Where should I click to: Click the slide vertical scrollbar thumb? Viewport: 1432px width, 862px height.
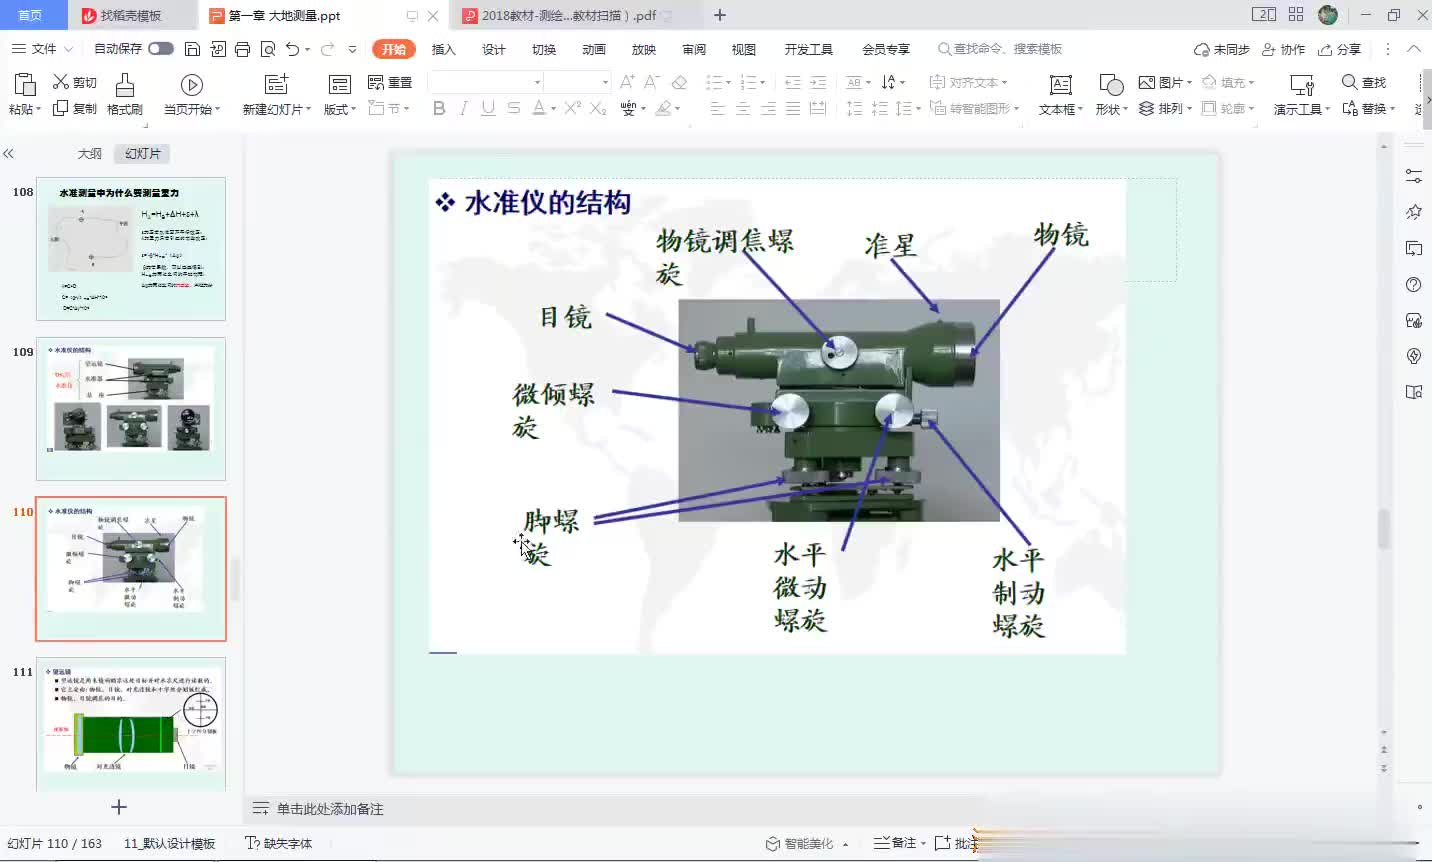[1384, 528]
